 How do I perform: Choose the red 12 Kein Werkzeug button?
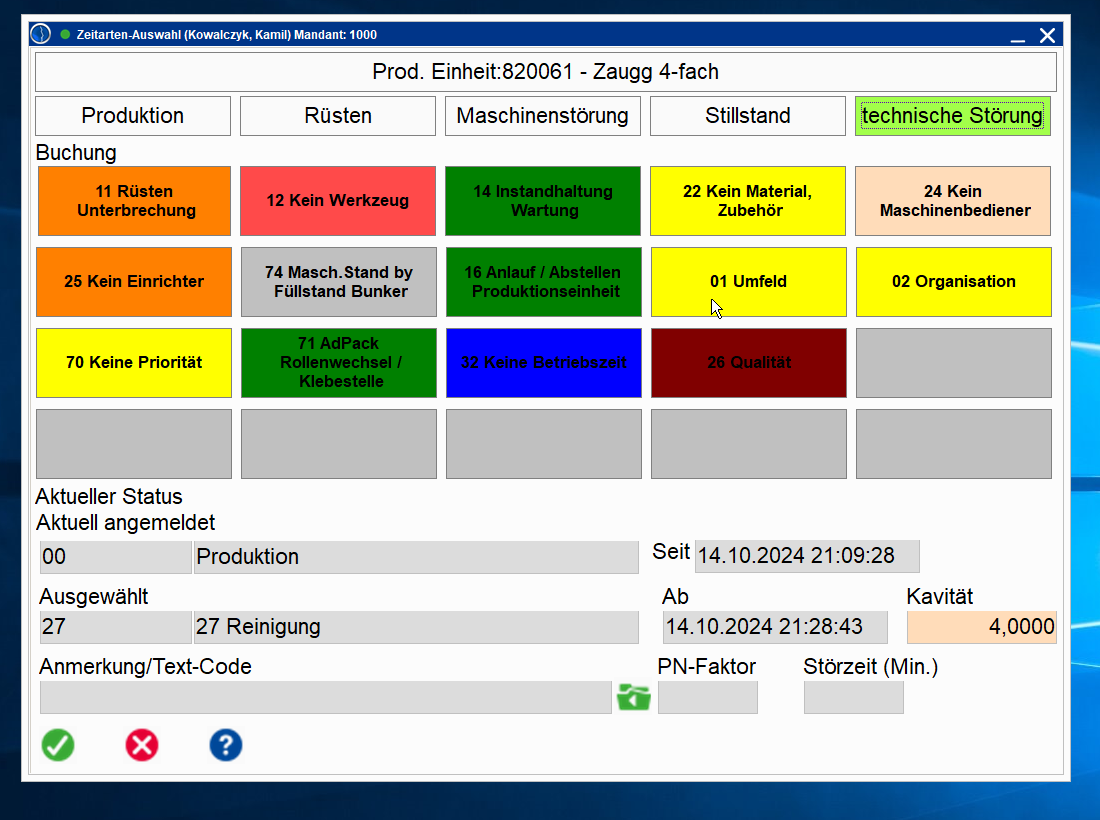(338, 201)
